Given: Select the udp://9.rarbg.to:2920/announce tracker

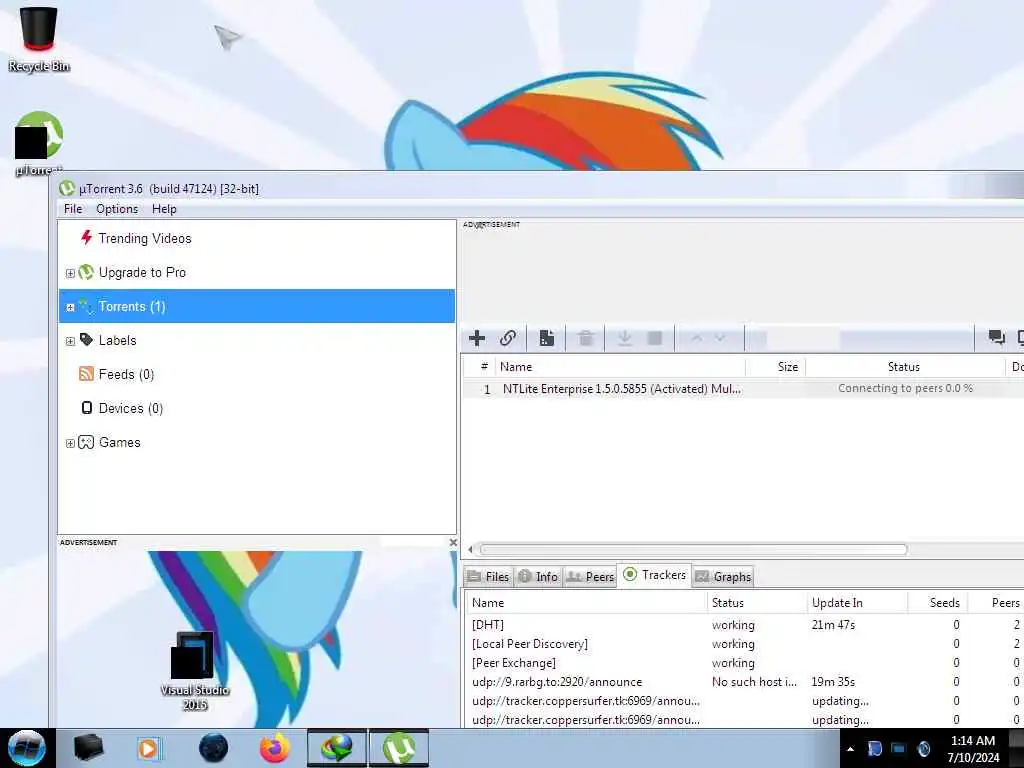Looking at the screenshot, I should (744, 682).
